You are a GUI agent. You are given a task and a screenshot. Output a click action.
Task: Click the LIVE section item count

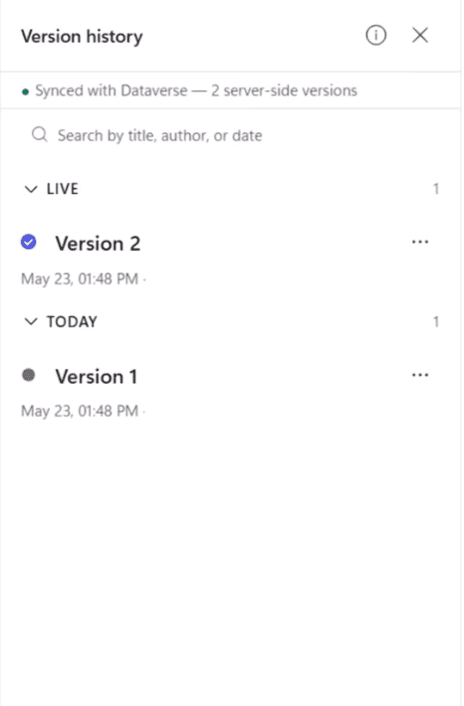[x=436, y=189]
